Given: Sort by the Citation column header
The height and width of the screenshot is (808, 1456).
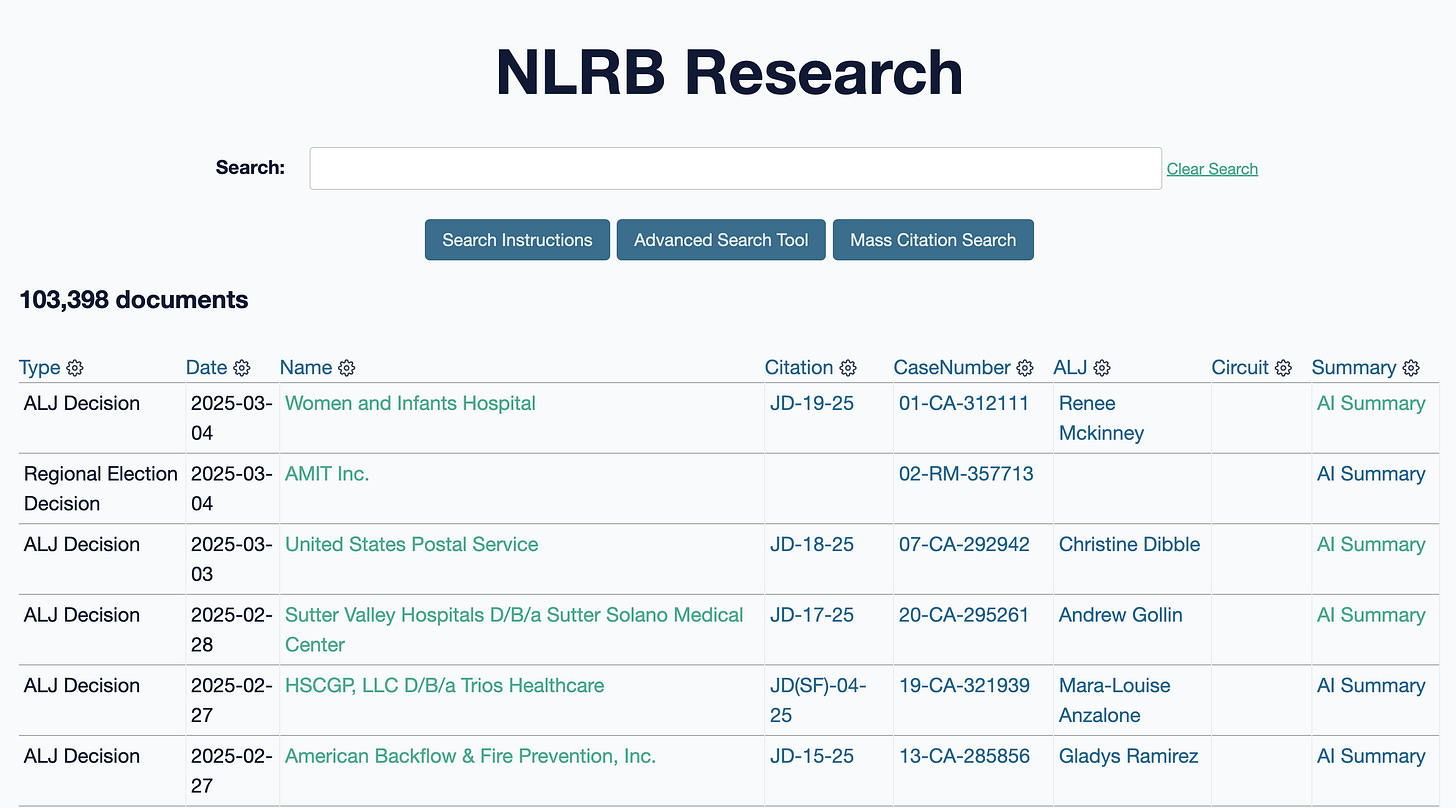Looking at the screenshot, I should coord(799,368).
